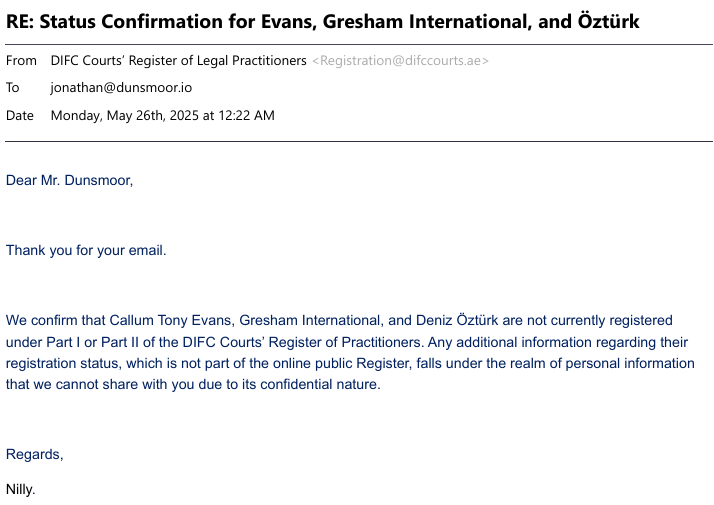Click the Monday, May 26th, 2025 timestamp
Image resolution: width=714 pixels, height=505 pixels.
(162, 115)
